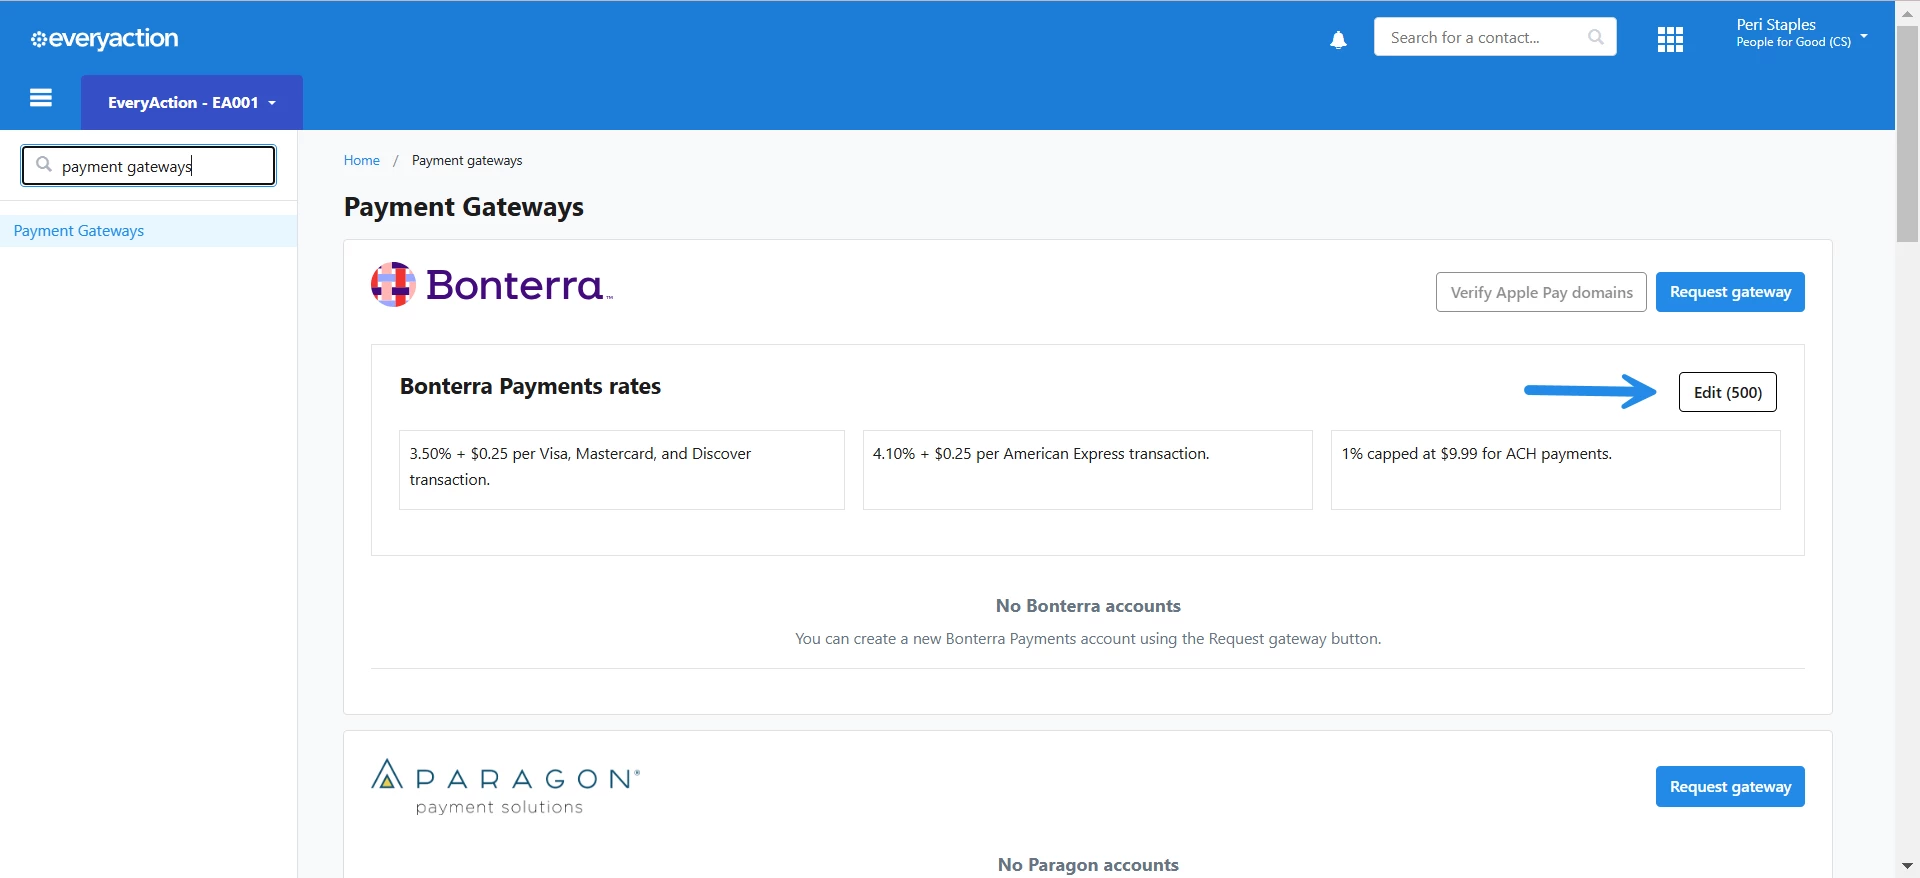Screen dimensions: 1920x878
Task: Click Verify Apple Pay domains button
Action: pos(1541,292)
